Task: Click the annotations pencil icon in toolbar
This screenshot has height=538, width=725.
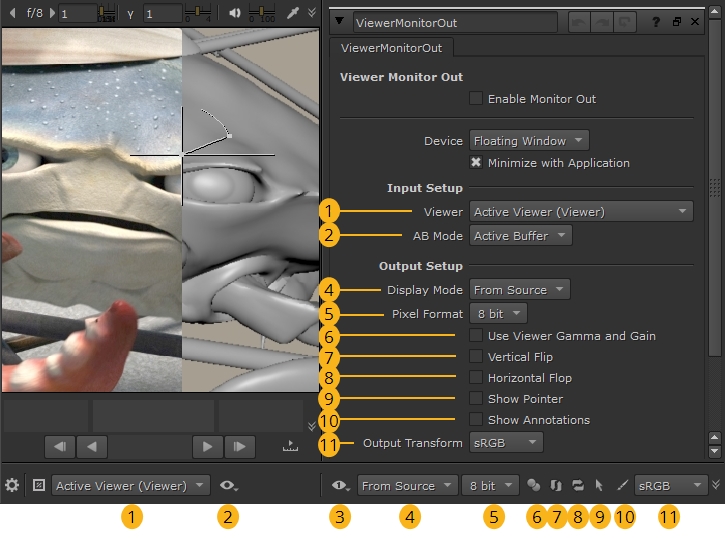Action: pyautogui.click(x=622, y=486)
